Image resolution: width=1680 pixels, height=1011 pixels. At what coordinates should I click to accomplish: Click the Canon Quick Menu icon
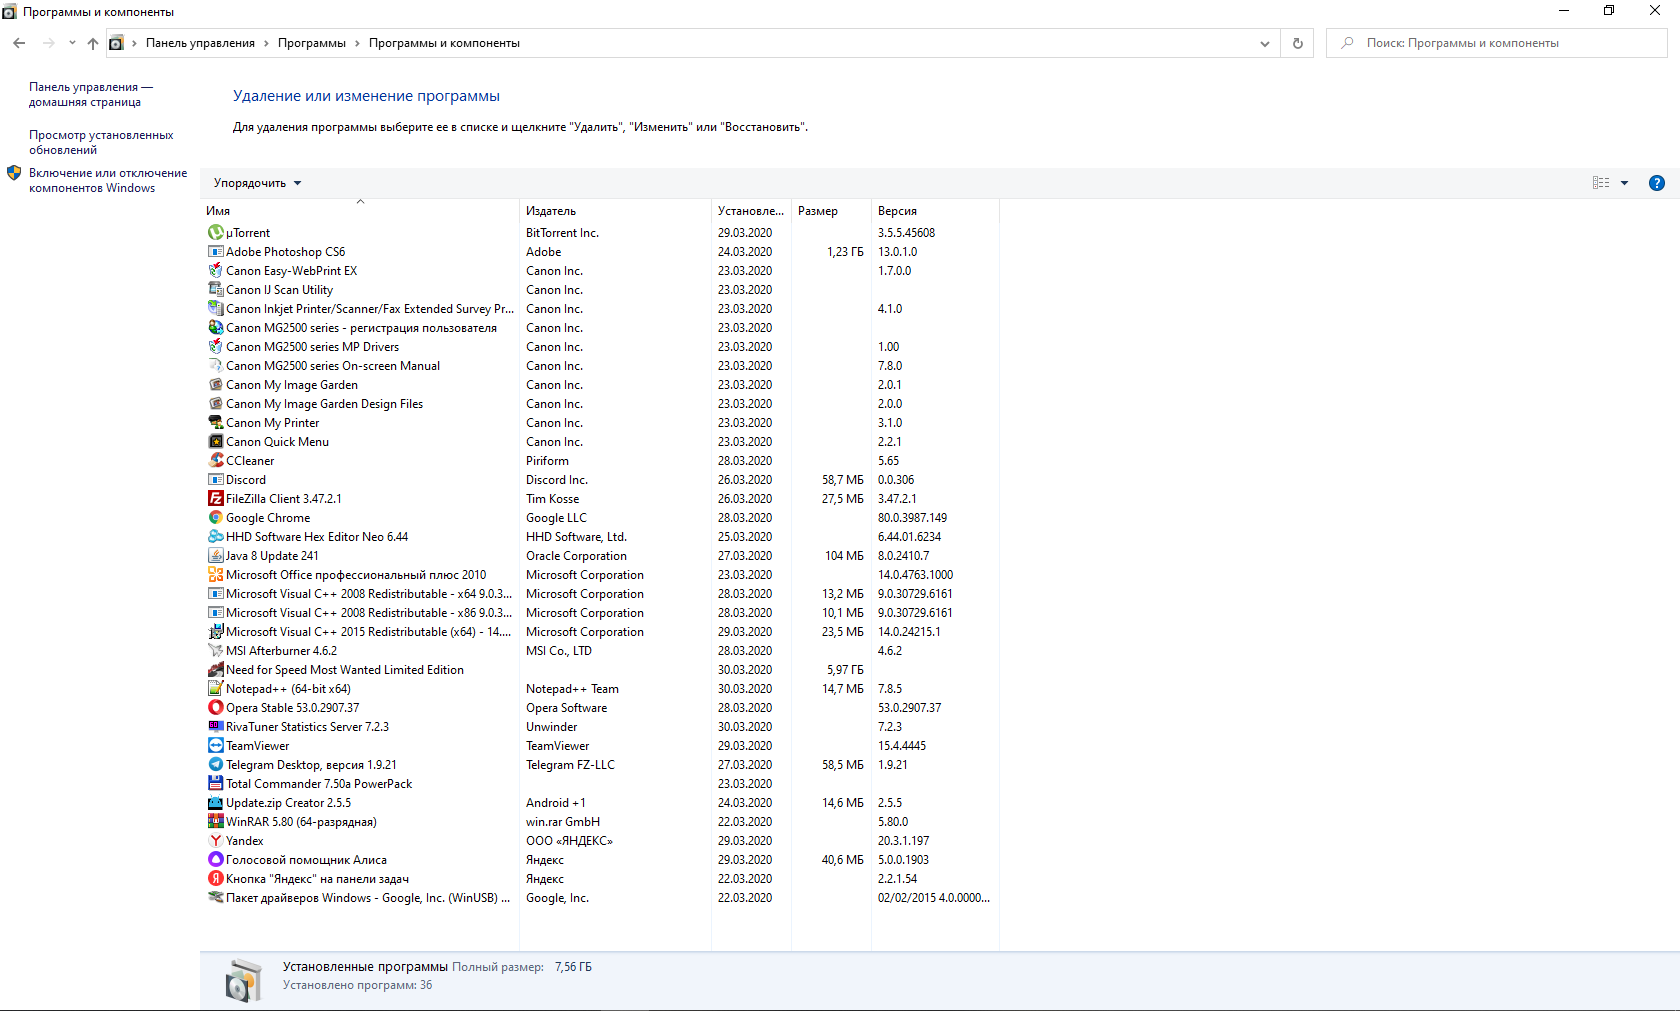tap(215, 442)
